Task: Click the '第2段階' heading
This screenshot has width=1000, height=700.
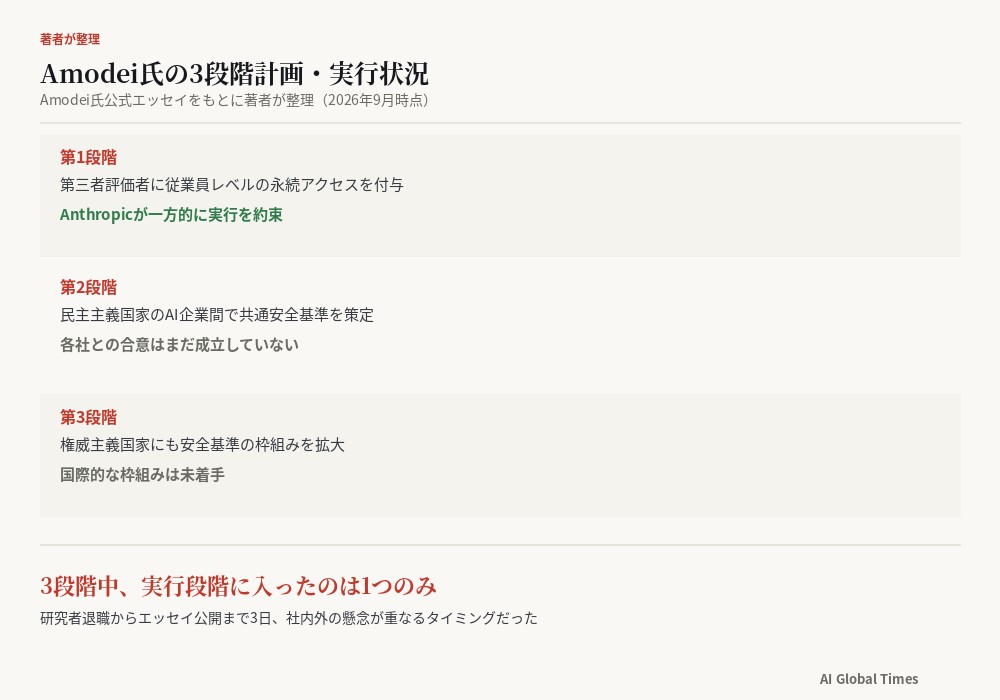Action: (88, 287)
